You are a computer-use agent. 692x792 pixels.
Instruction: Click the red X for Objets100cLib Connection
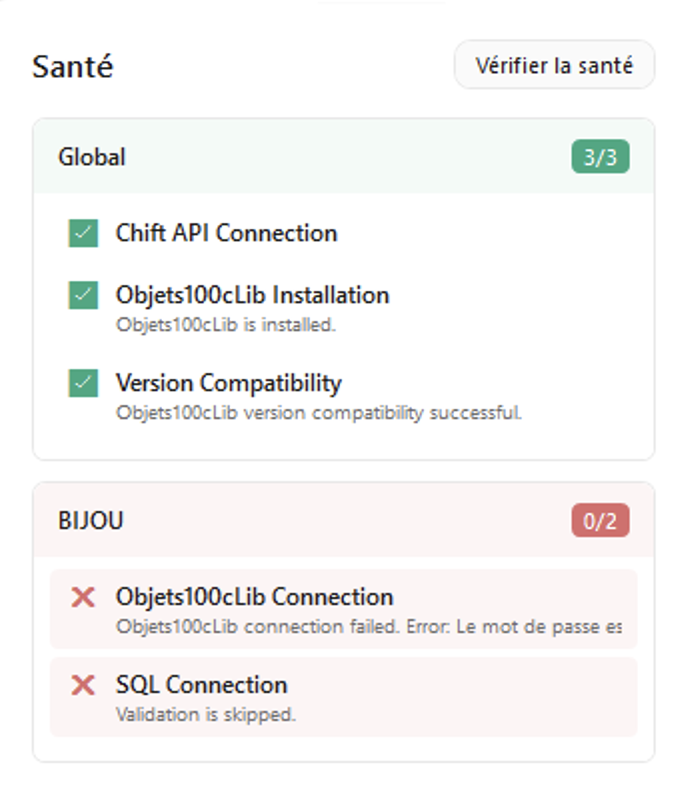tap(83, 597)
